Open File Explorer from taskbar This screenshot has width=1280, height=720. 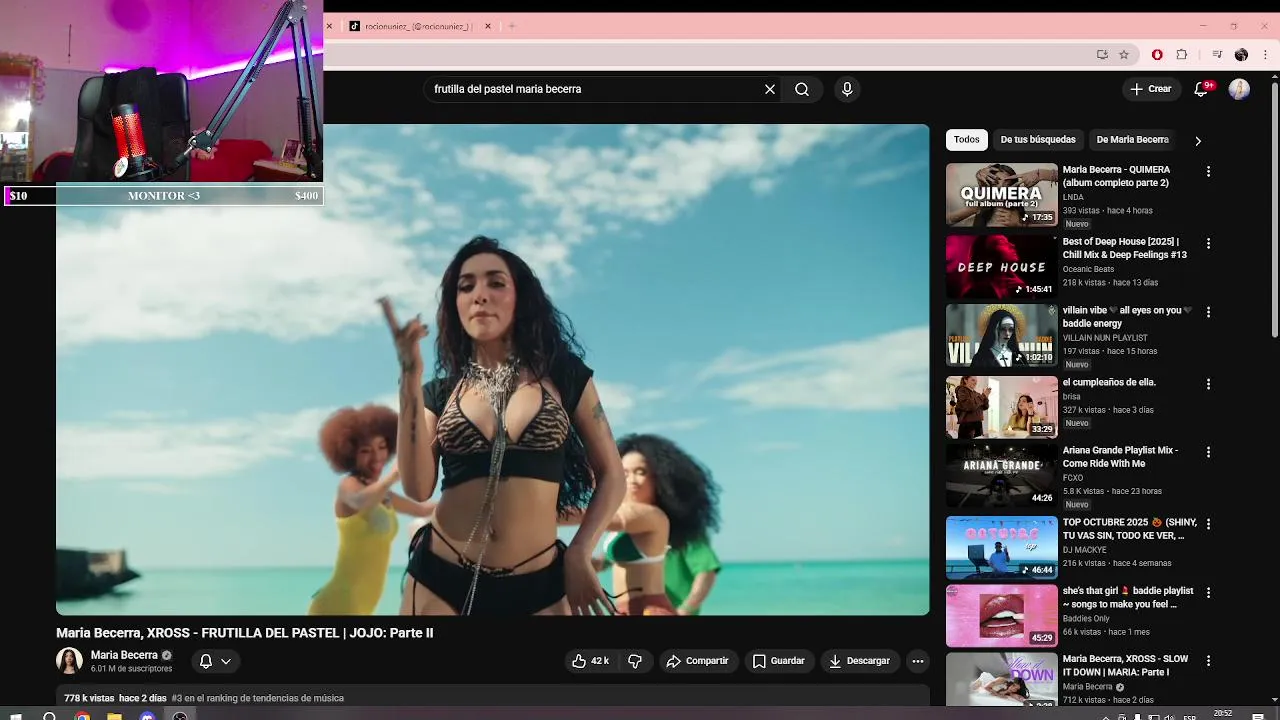pyautogui.click(x=114, y=716)
